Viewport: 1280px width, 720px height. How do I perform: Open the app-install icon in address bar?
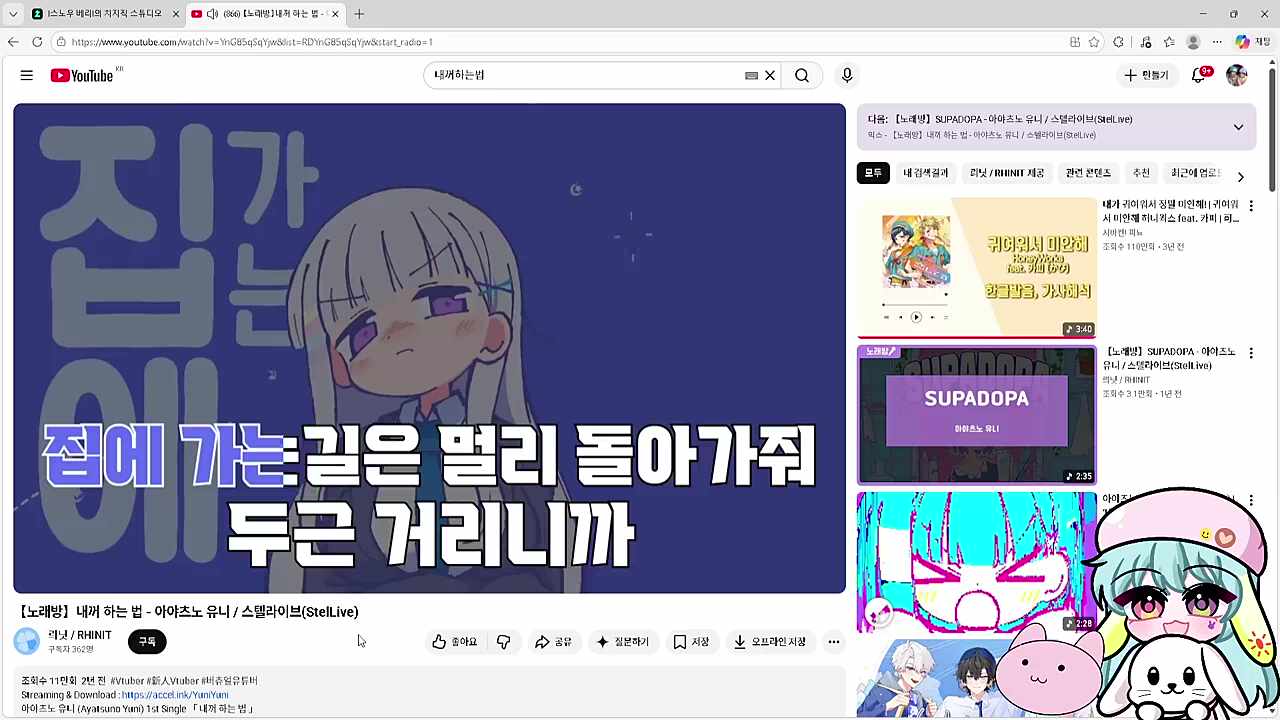point(1075,42)
